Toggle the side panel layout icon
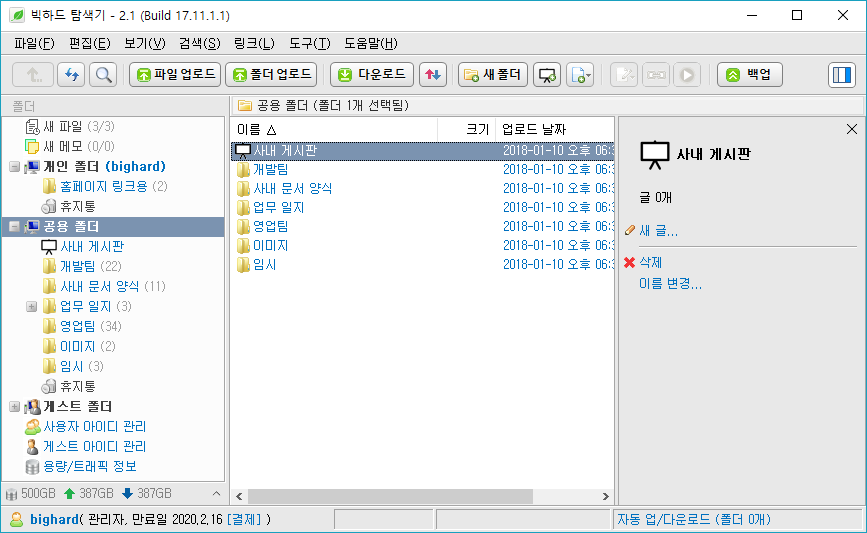Image resolution: width=867 pixels, height=533 pixels. (x=842, y=75)
